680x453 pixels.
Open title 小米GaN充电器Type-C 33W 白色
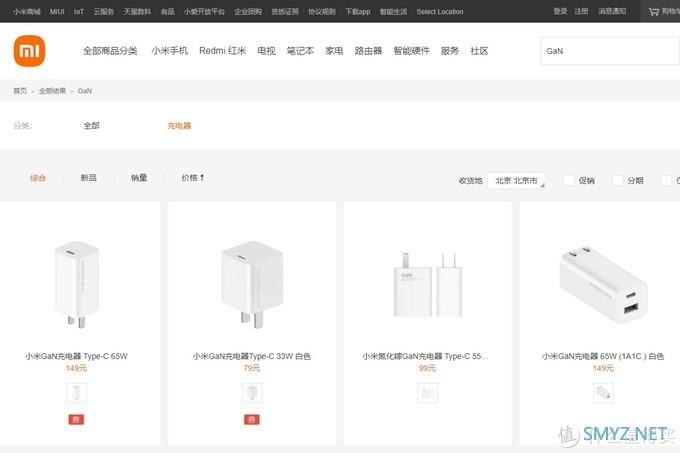point(252,356)
